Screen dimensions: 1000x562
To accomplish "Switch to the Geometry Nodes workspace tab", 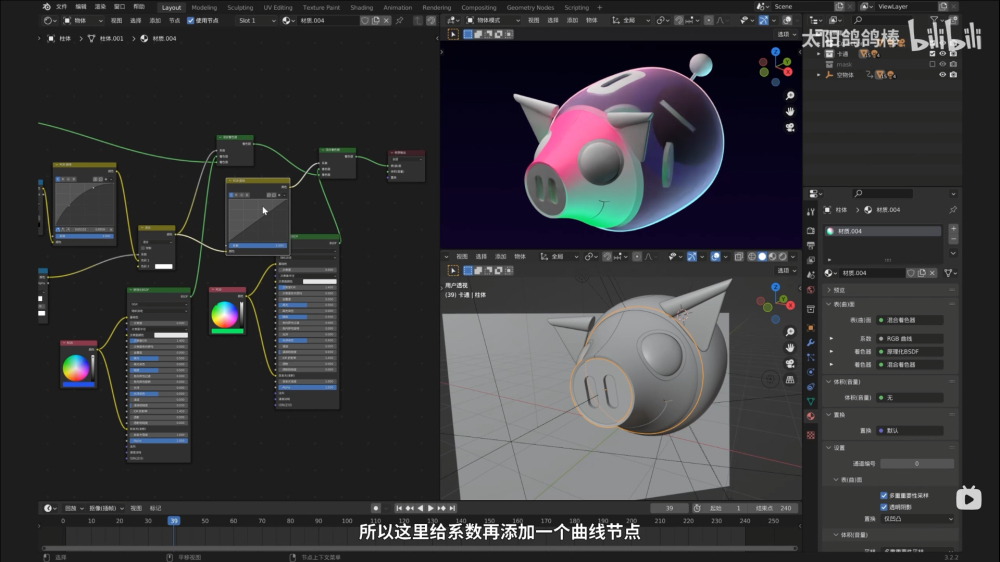I will click(x=530, y=8).
